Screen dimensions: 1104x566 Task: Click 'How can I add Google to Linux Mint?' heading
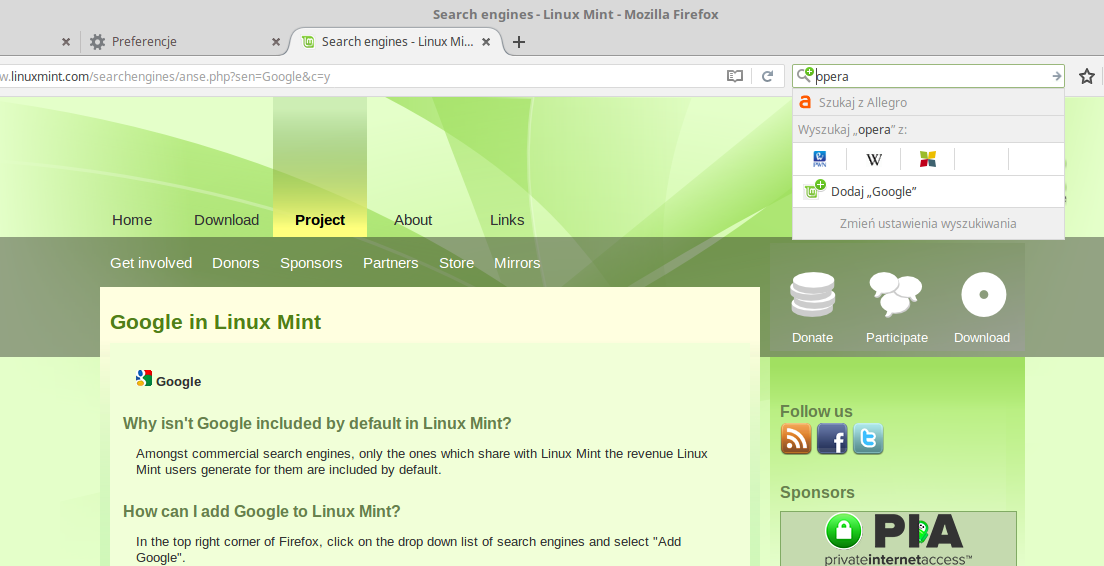261,511
